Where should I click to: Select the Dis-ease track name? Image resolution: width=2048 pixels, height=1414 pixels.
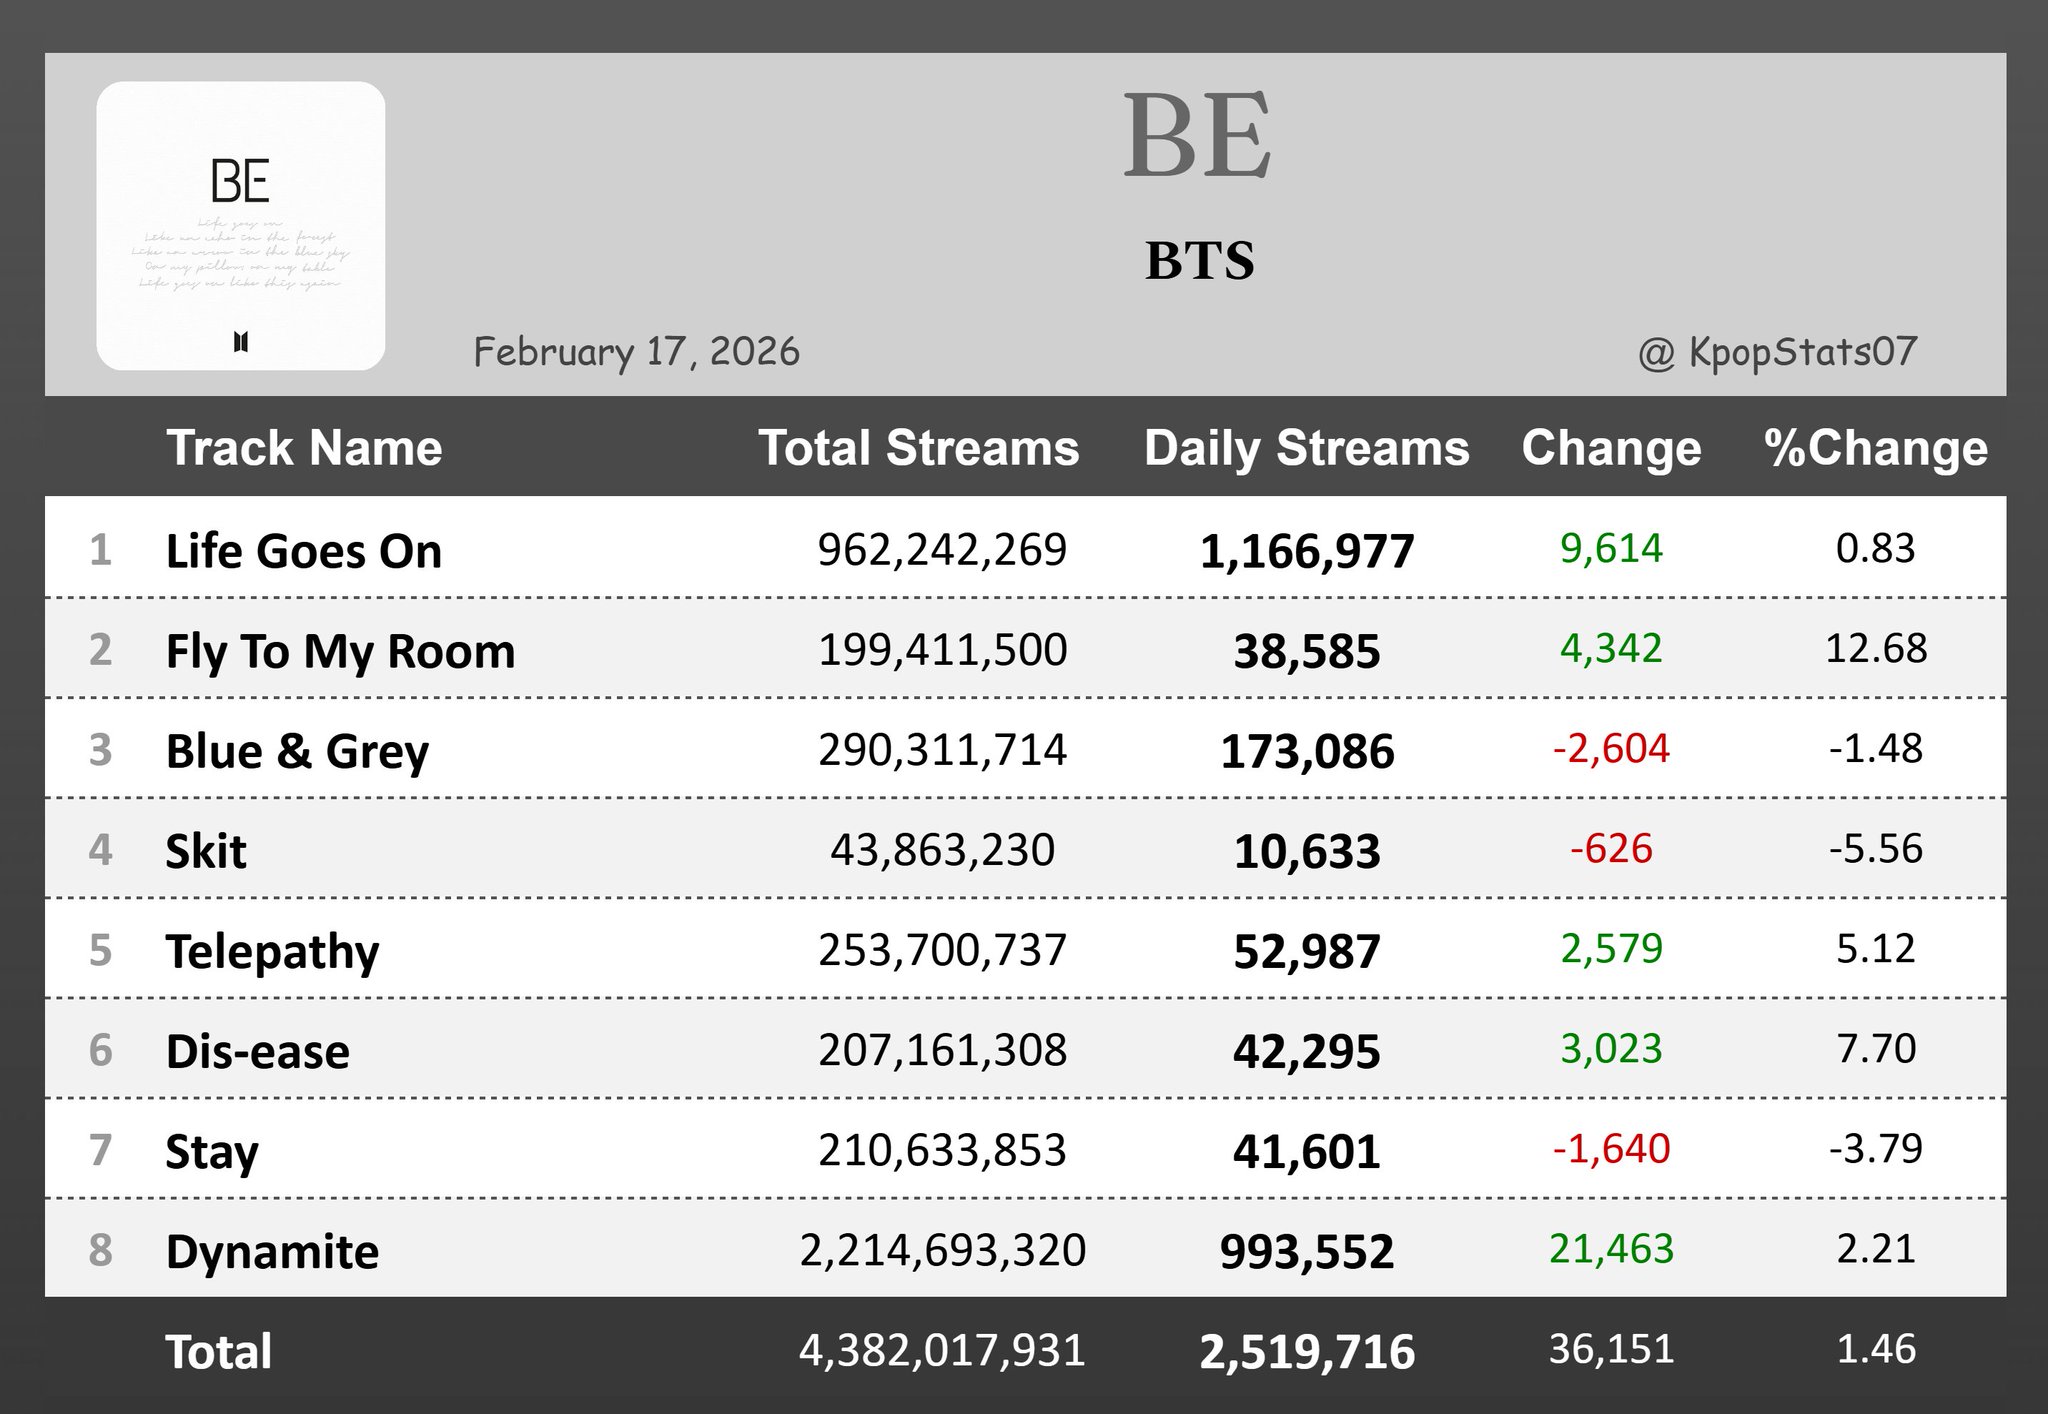tap(257, 1051)
